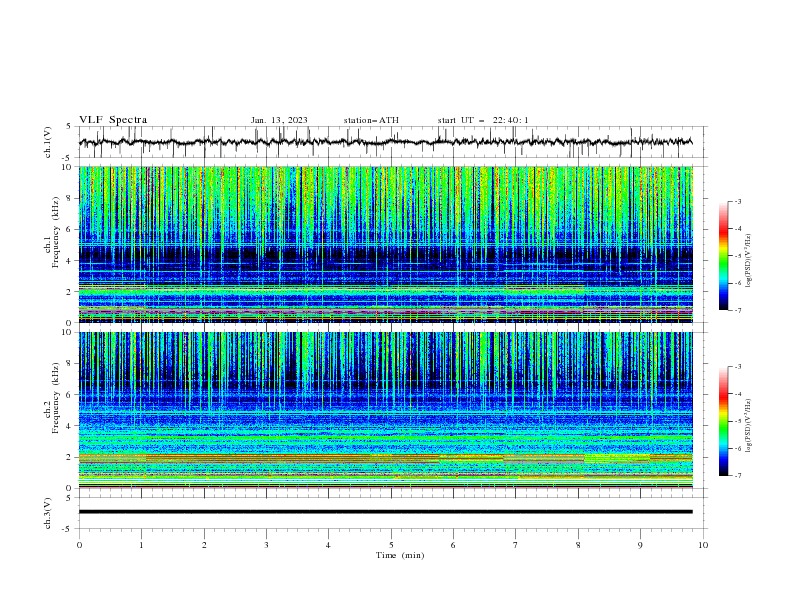Viewport: 792px width, 612px height.
Task: Select the date text "Jan. 13, 2023"
Action: [279, 120]
